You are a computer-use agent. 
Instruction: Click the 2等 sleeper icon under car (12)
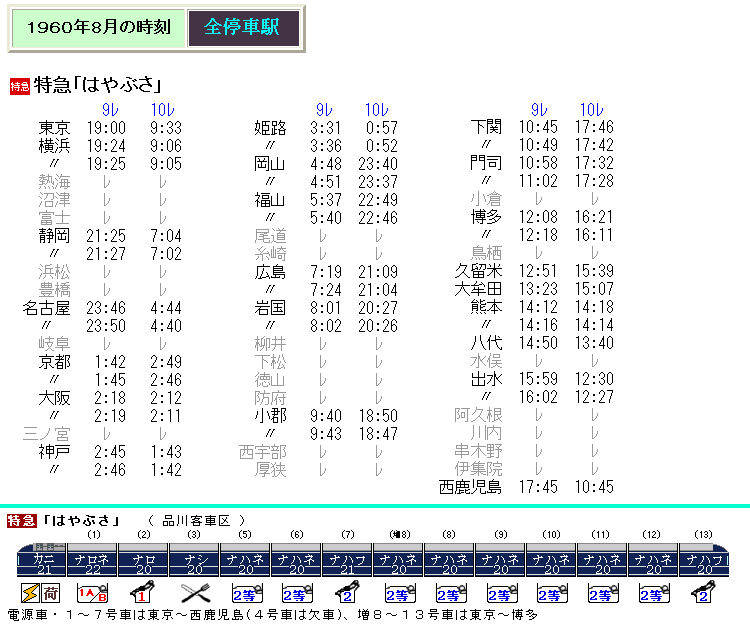pos(654,593)
